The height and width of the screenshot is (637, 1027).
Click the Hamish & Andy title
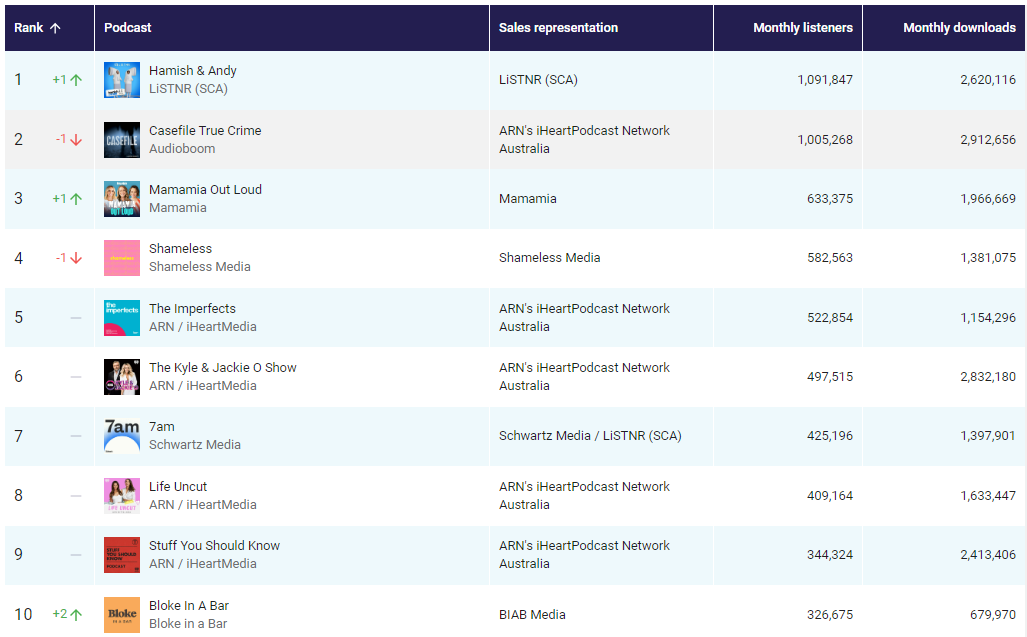(x=193, y=71)
